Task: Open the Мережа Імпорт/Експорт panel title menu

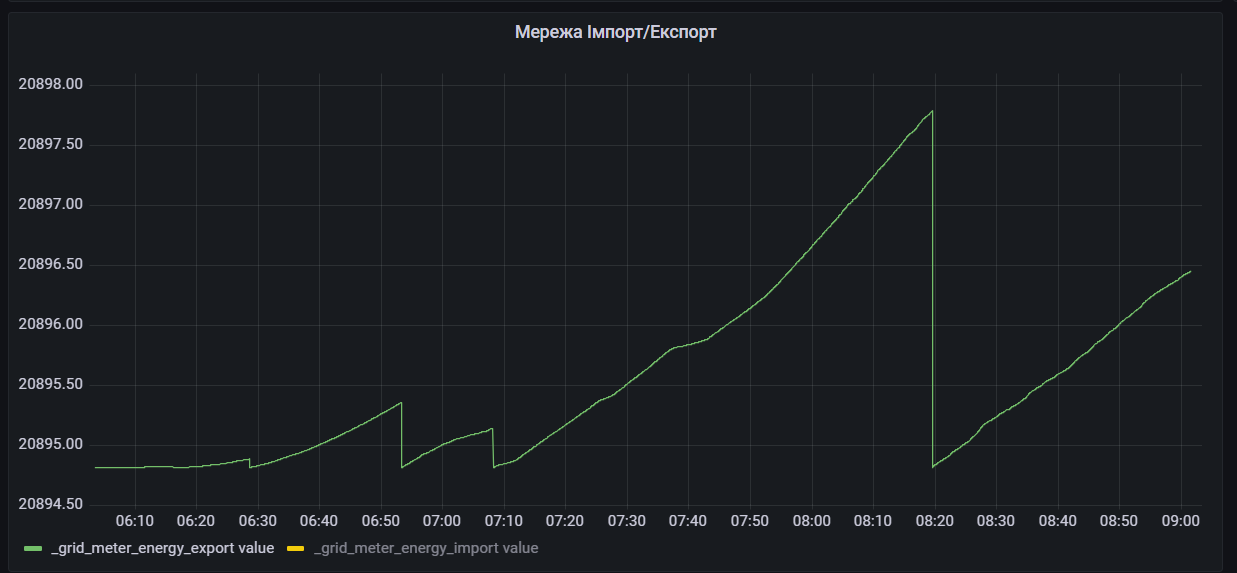Action: 616,32
